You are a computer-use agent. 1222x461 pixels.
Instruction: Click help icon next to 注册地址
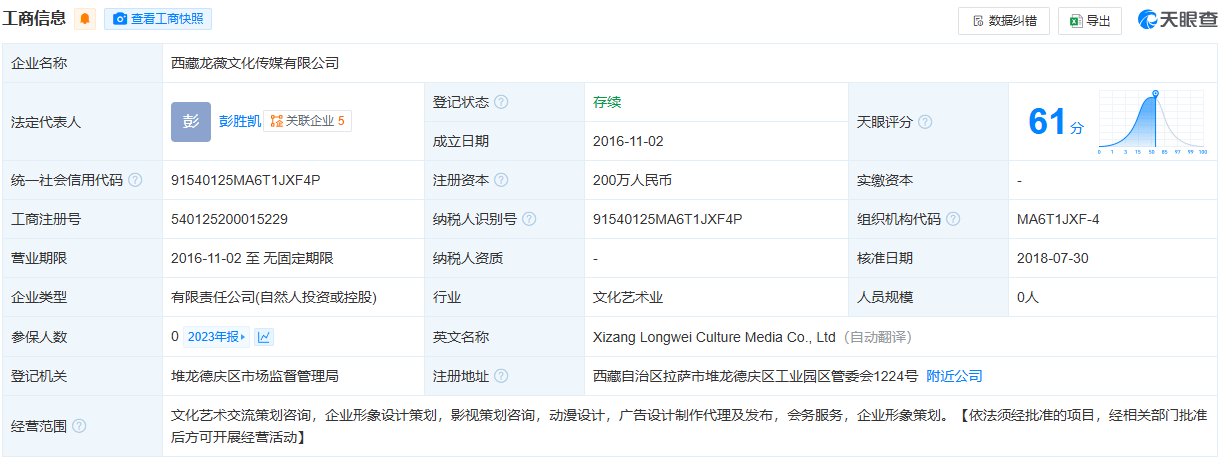pos(501,377)
